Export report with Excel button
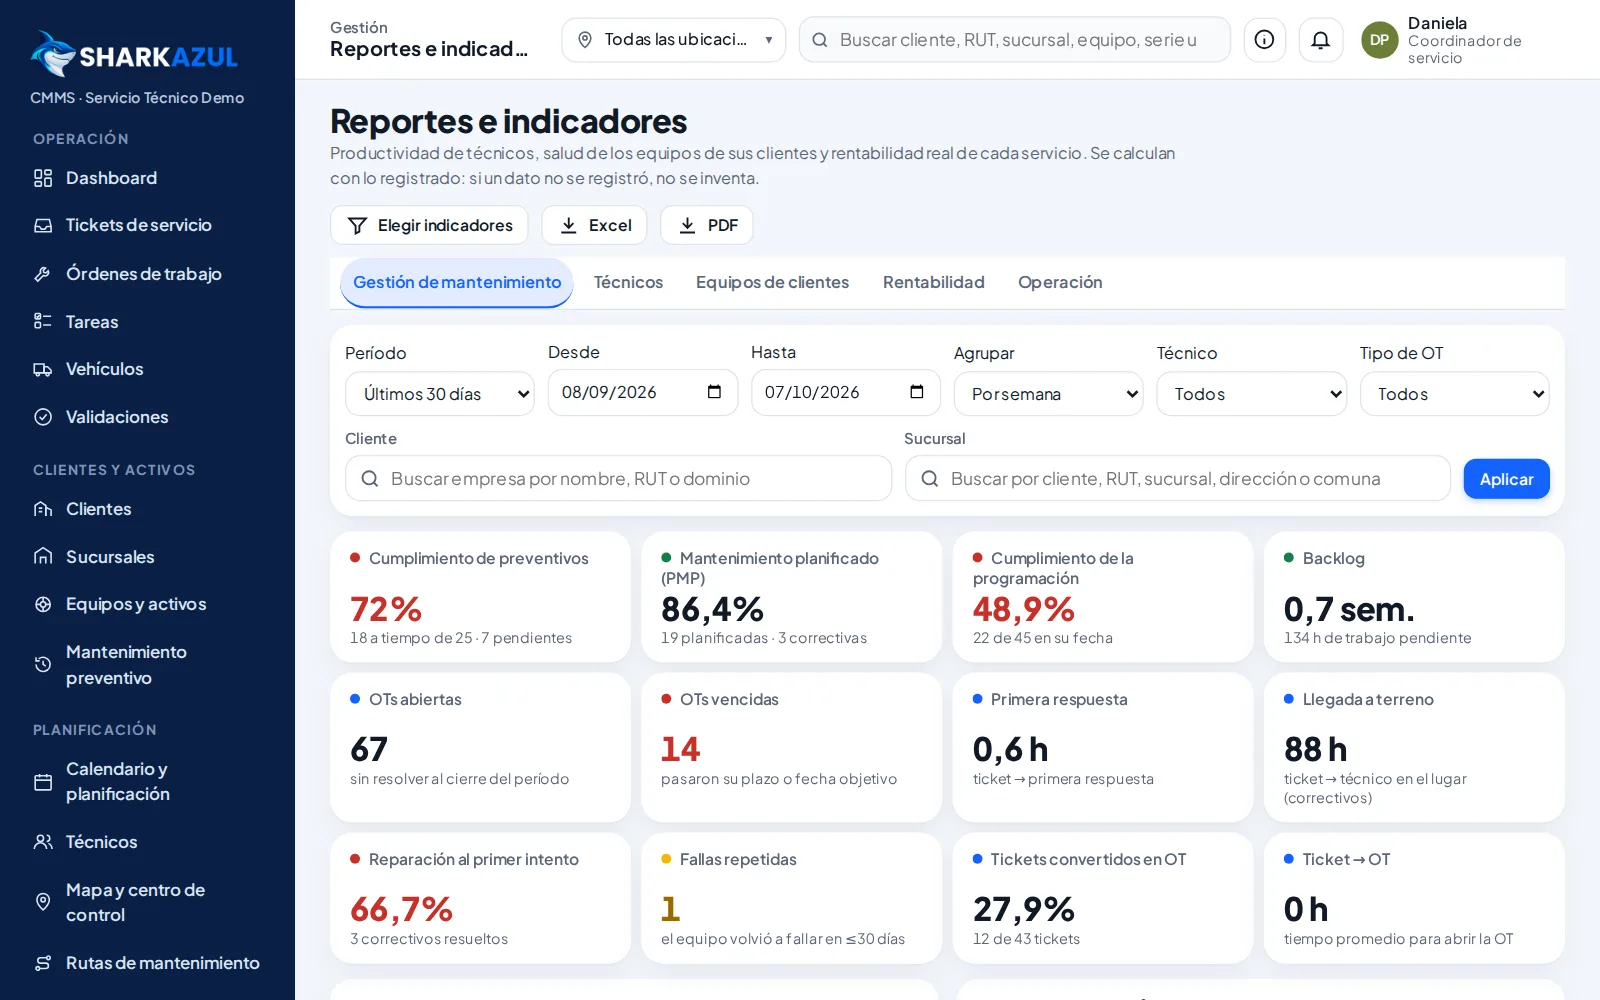This screenshot has height=1000, width=1600. pos(594,225)
